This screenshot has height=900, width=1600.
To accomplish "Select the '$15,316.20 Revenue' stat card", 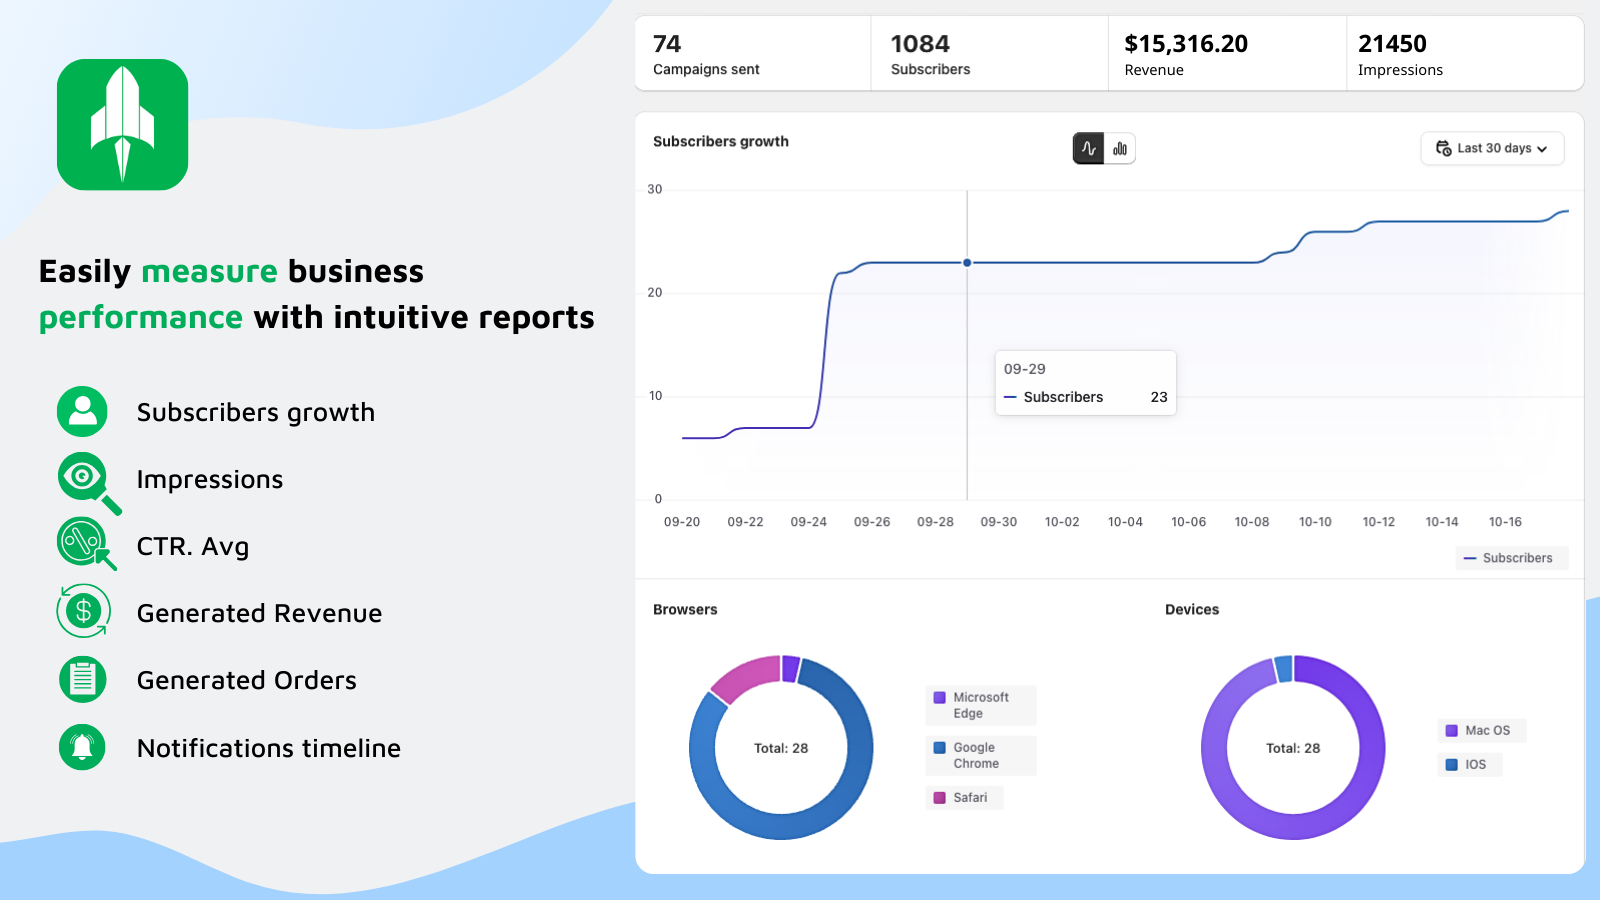I will [1227, 54].
